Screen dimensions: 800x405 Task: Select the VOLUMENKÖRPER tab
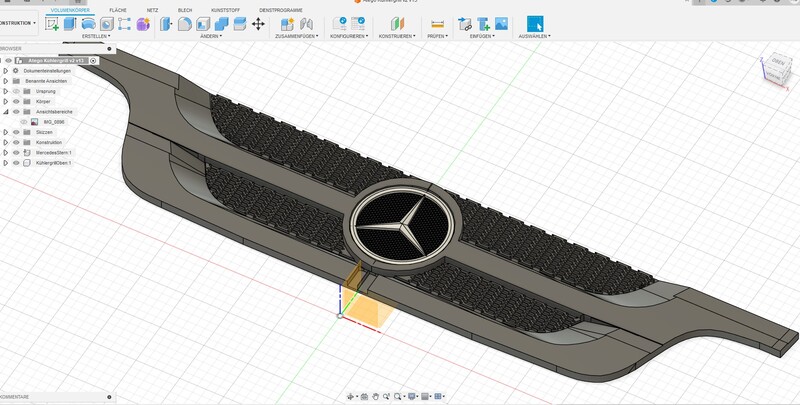(70, 10)
